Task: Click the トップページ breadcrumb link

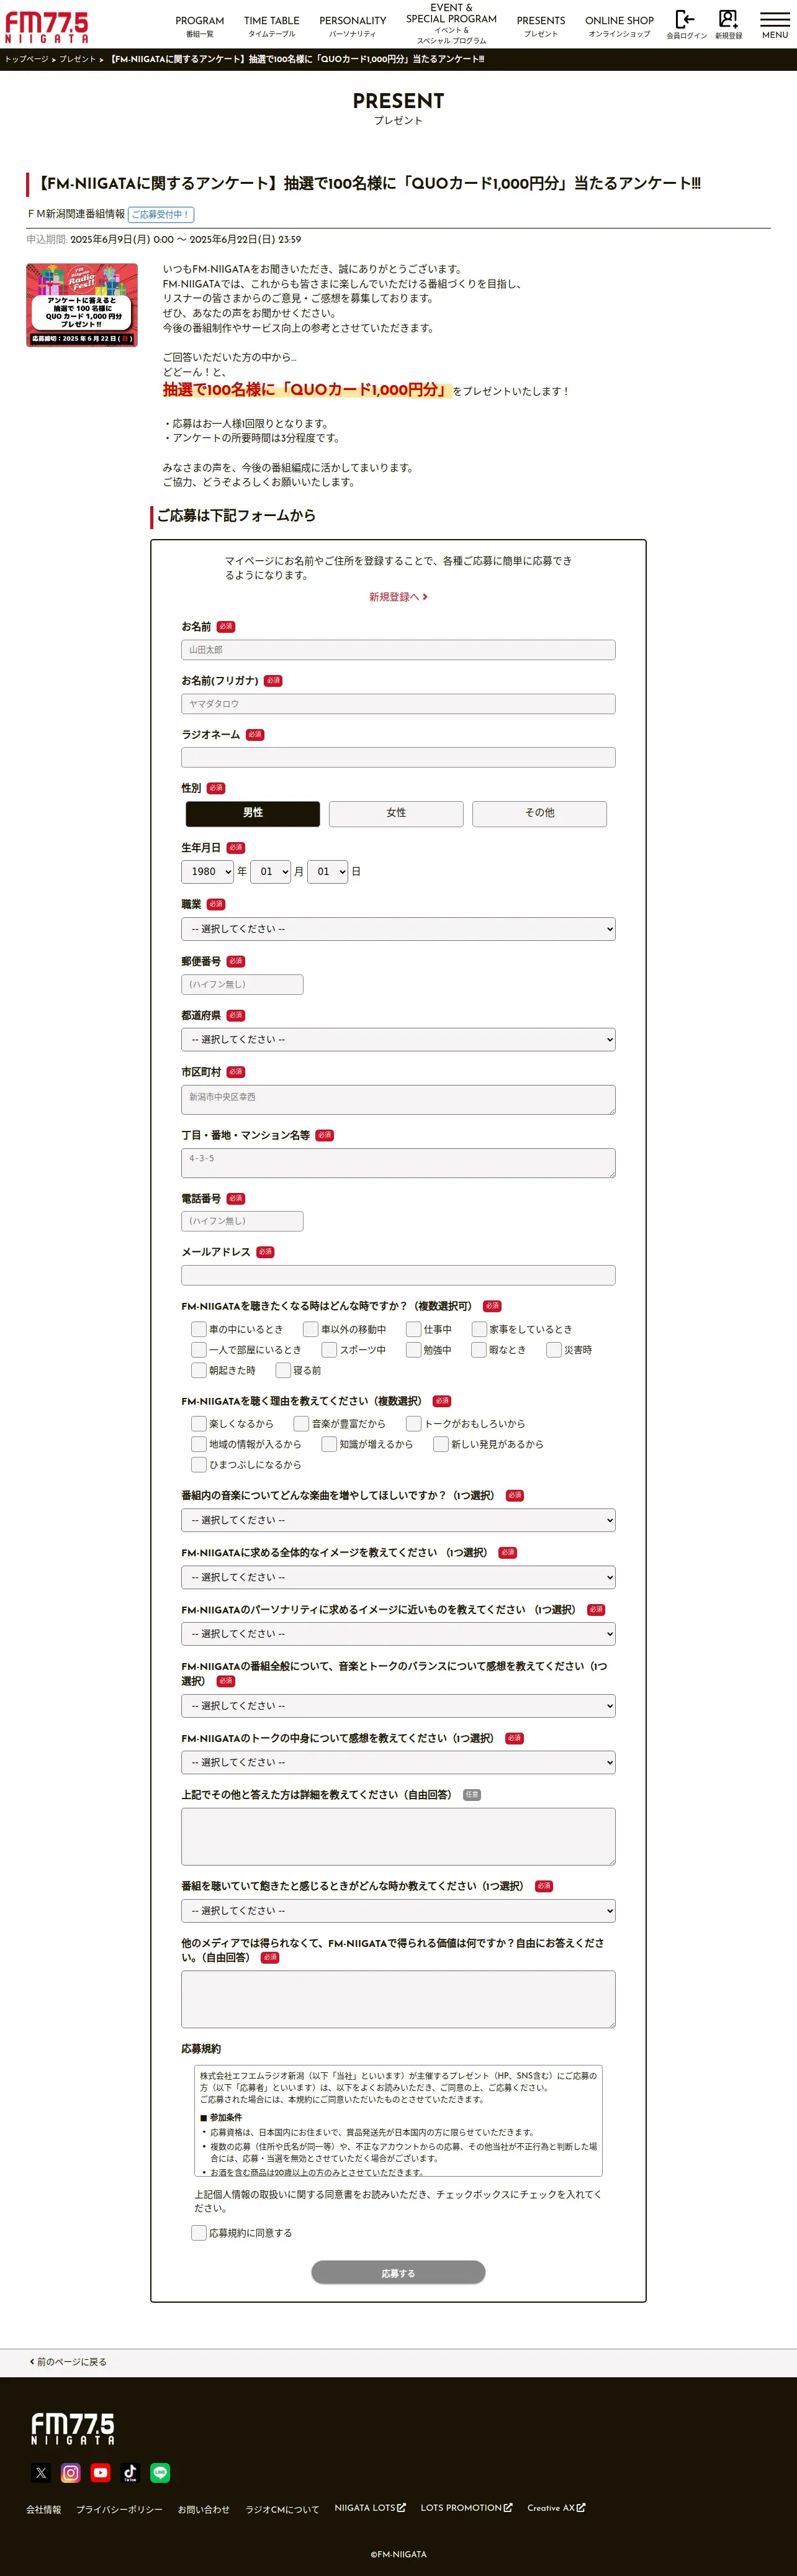Action: [27, 59]
